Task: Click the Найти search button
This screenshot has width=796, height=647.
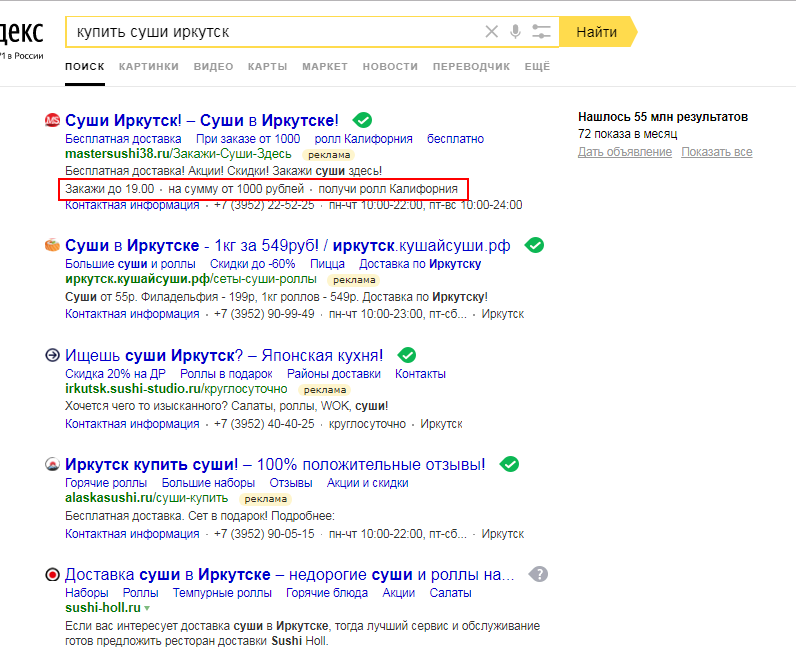Action: (598, 31)
